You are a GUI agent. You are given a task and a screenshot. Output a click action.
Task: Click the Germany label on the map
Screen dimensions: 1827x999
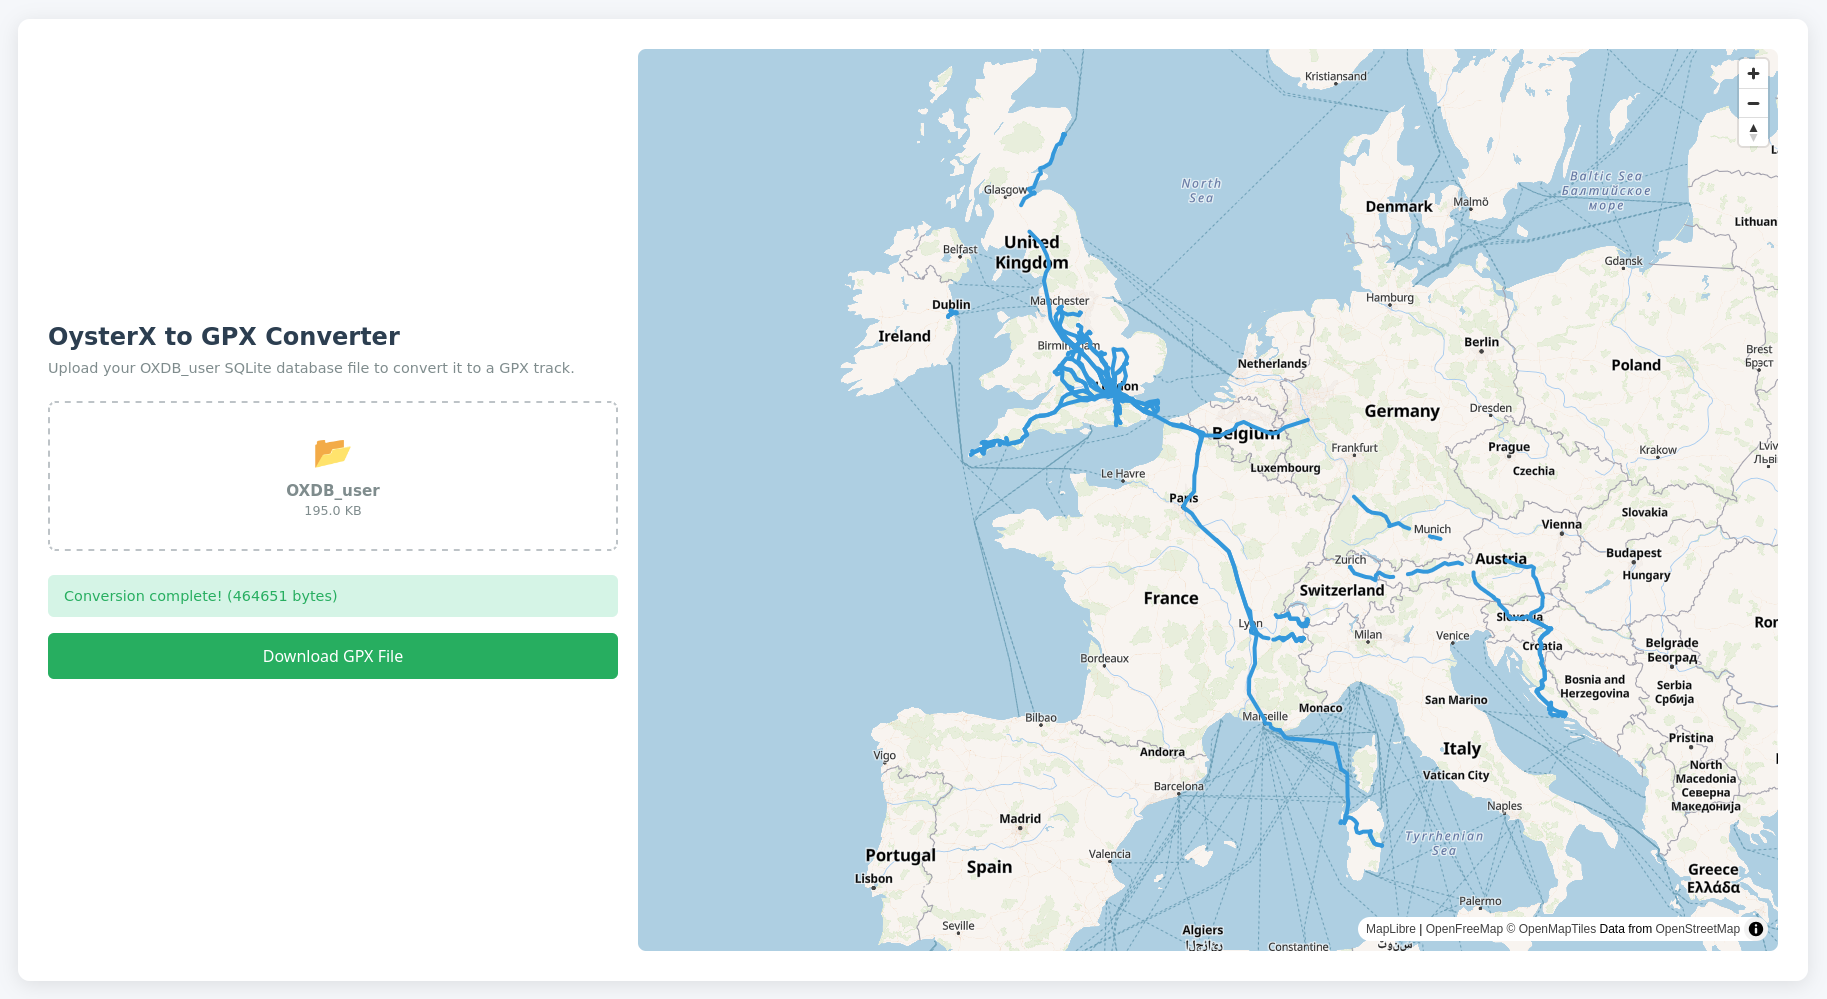pyautogui.click(x=1402, y=411)
